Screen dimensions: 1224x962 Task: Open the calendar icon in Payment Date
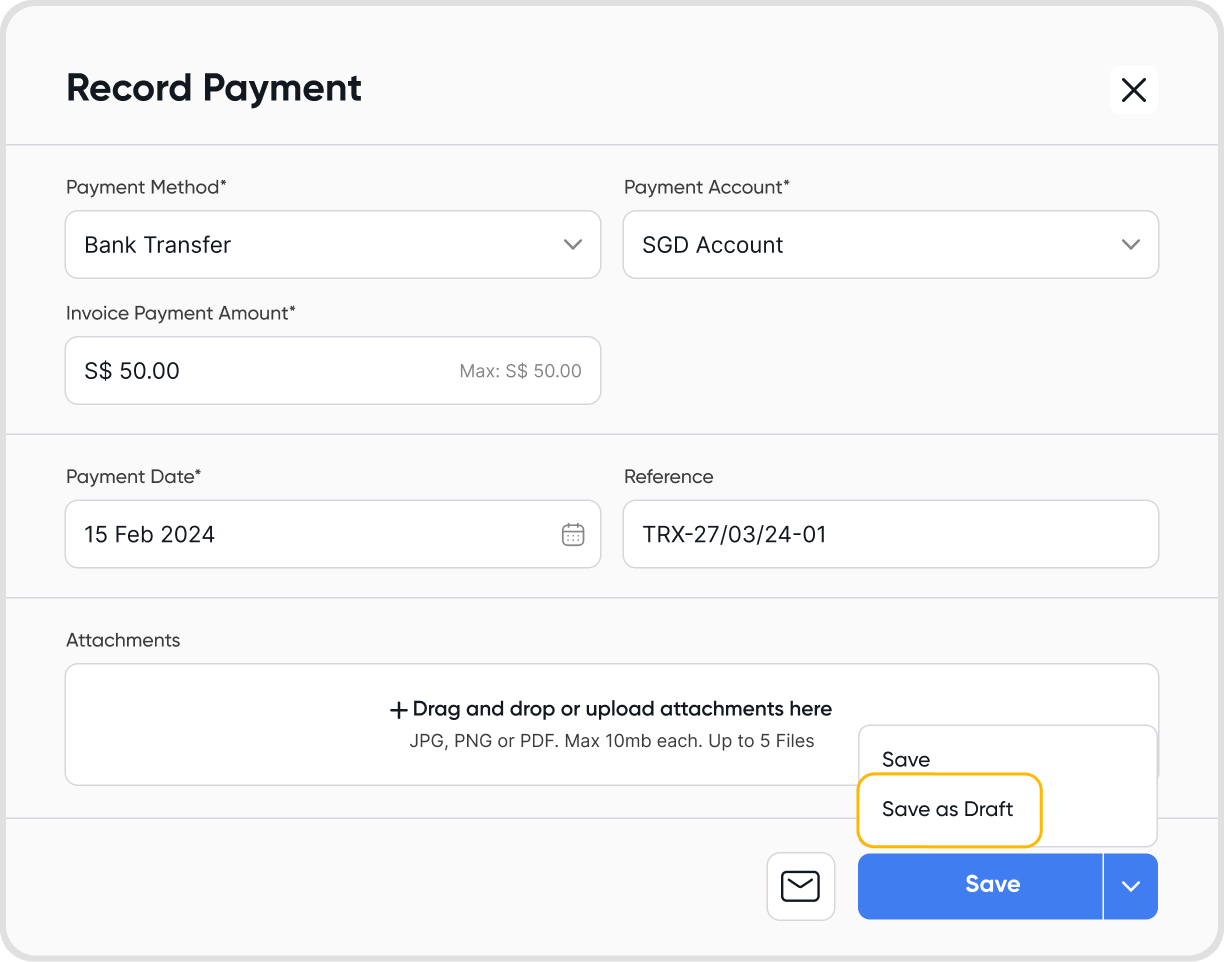point(573,534)
